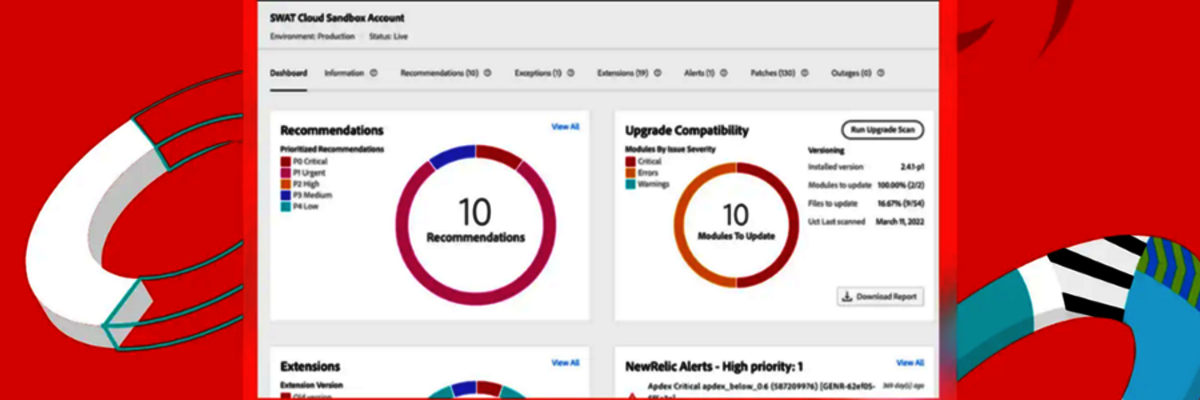Open the Recommendations (10) tab
Viewport: 1200px width, 400px height.
[439, 73]
